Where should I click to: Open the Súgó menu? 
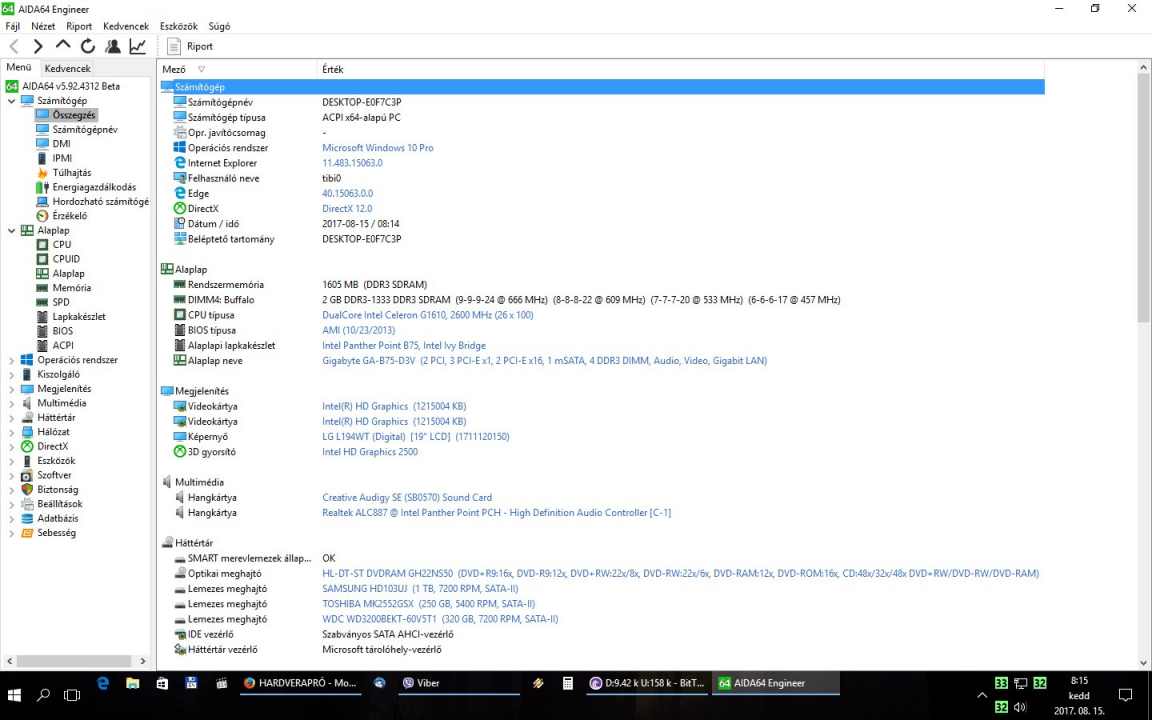(219, 26)
